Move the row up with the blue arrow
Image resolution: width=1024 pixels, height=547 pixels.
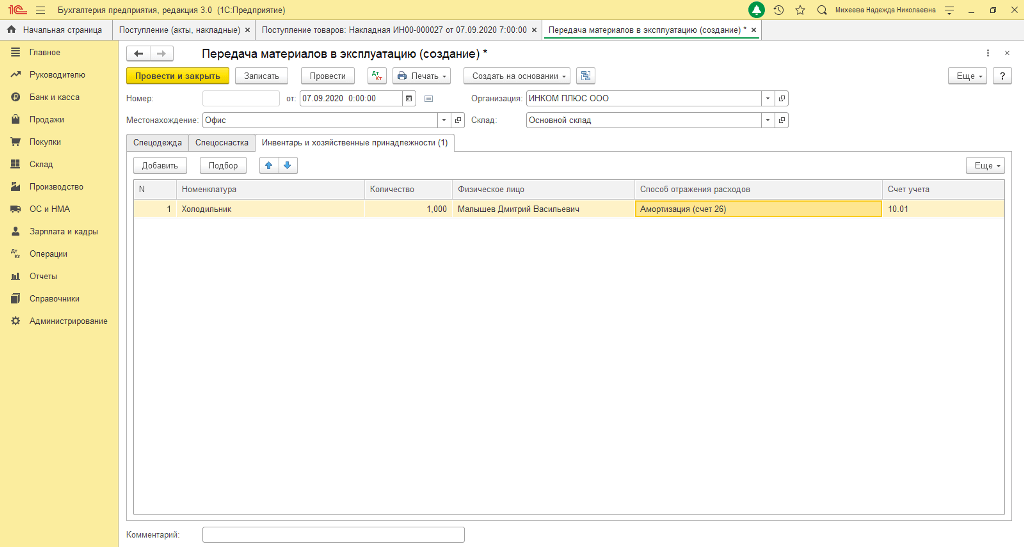click(269, 165)
